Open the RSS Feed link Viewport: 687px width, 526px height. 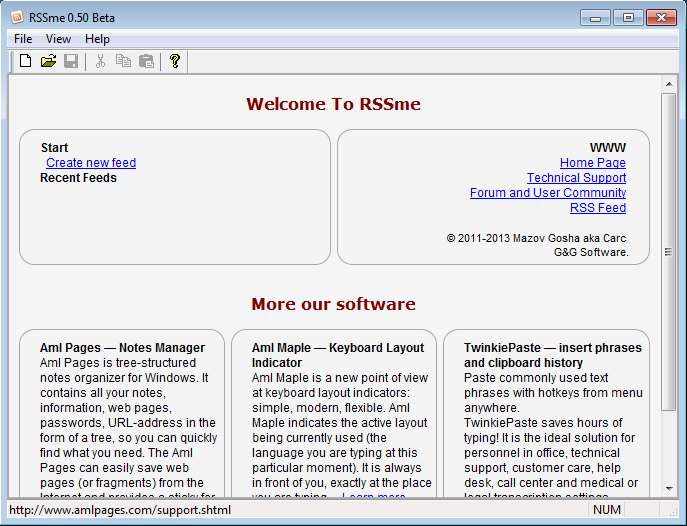[x=597, y=208]
